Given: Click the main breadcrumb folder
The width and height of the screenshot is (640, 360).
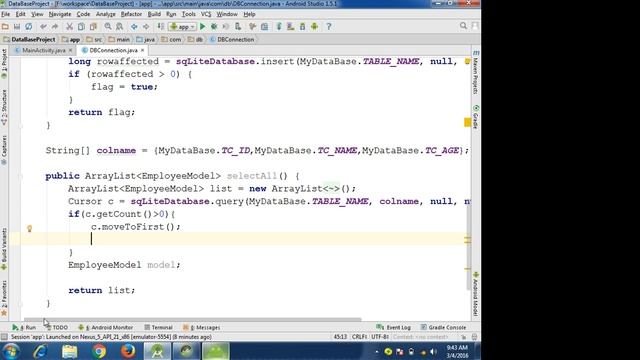Looking at the screenshot, I should [x=119, y=40].
